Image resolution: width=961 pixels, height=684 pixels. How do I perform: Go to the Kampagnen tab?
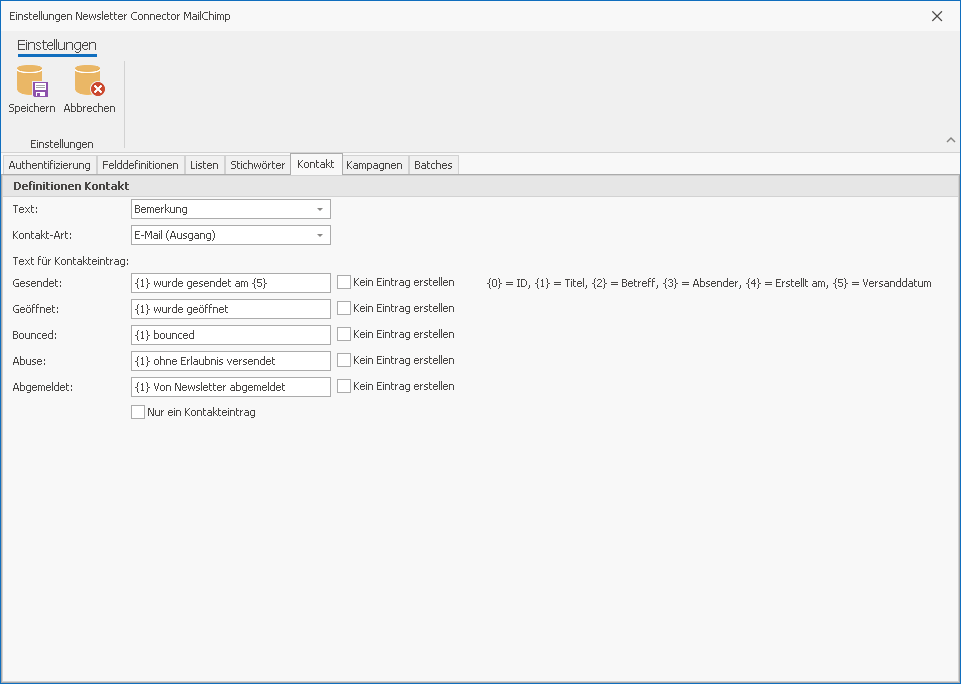point(374,165)
